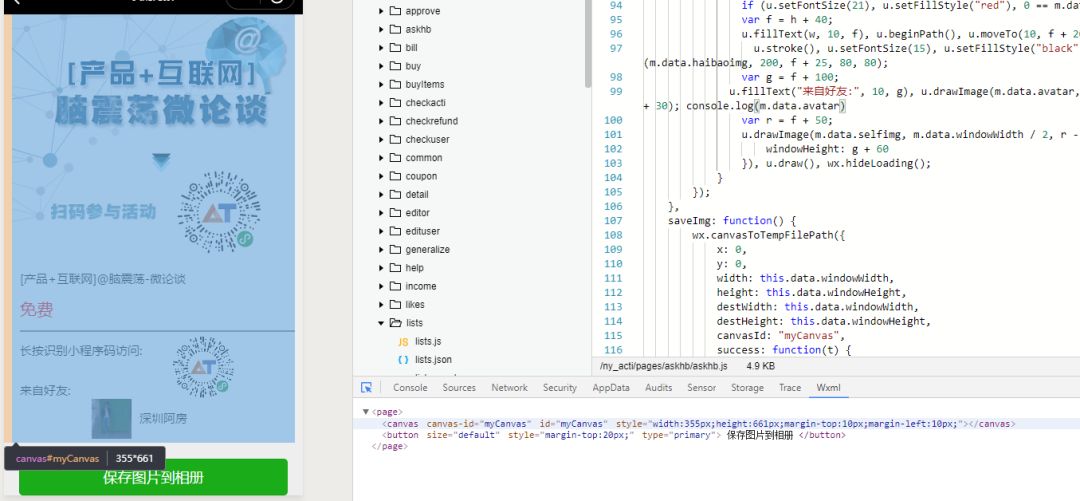Open the Console tab
This screenshot has height=501, width=1080.
[411, 388]
